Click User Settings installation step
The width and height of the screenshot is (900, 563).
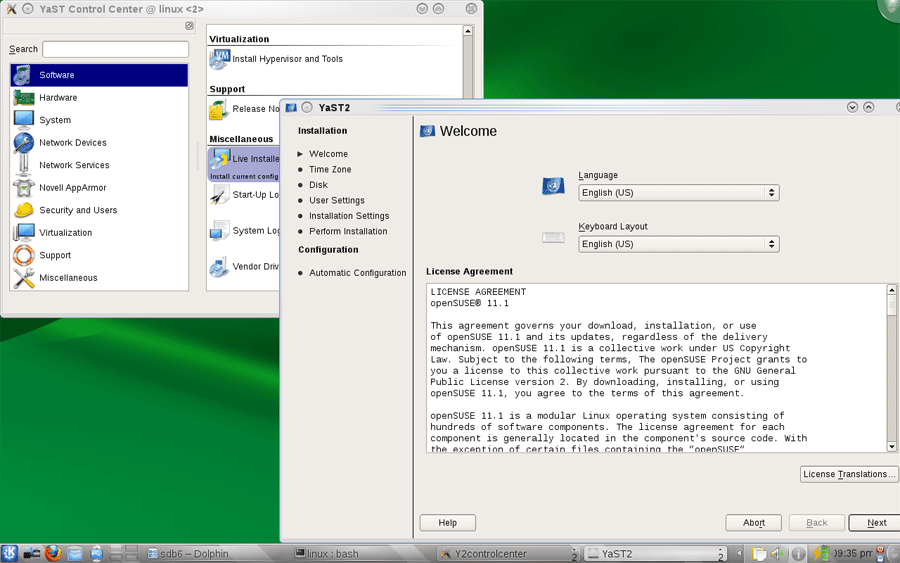(337, 200)
